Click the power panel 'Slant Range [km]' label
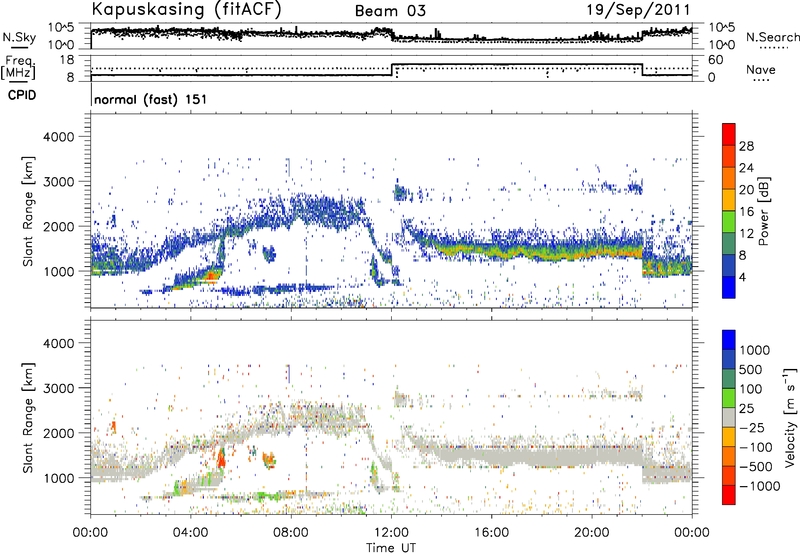The width and height of the screenshot is (800, 554). point(28,211)
